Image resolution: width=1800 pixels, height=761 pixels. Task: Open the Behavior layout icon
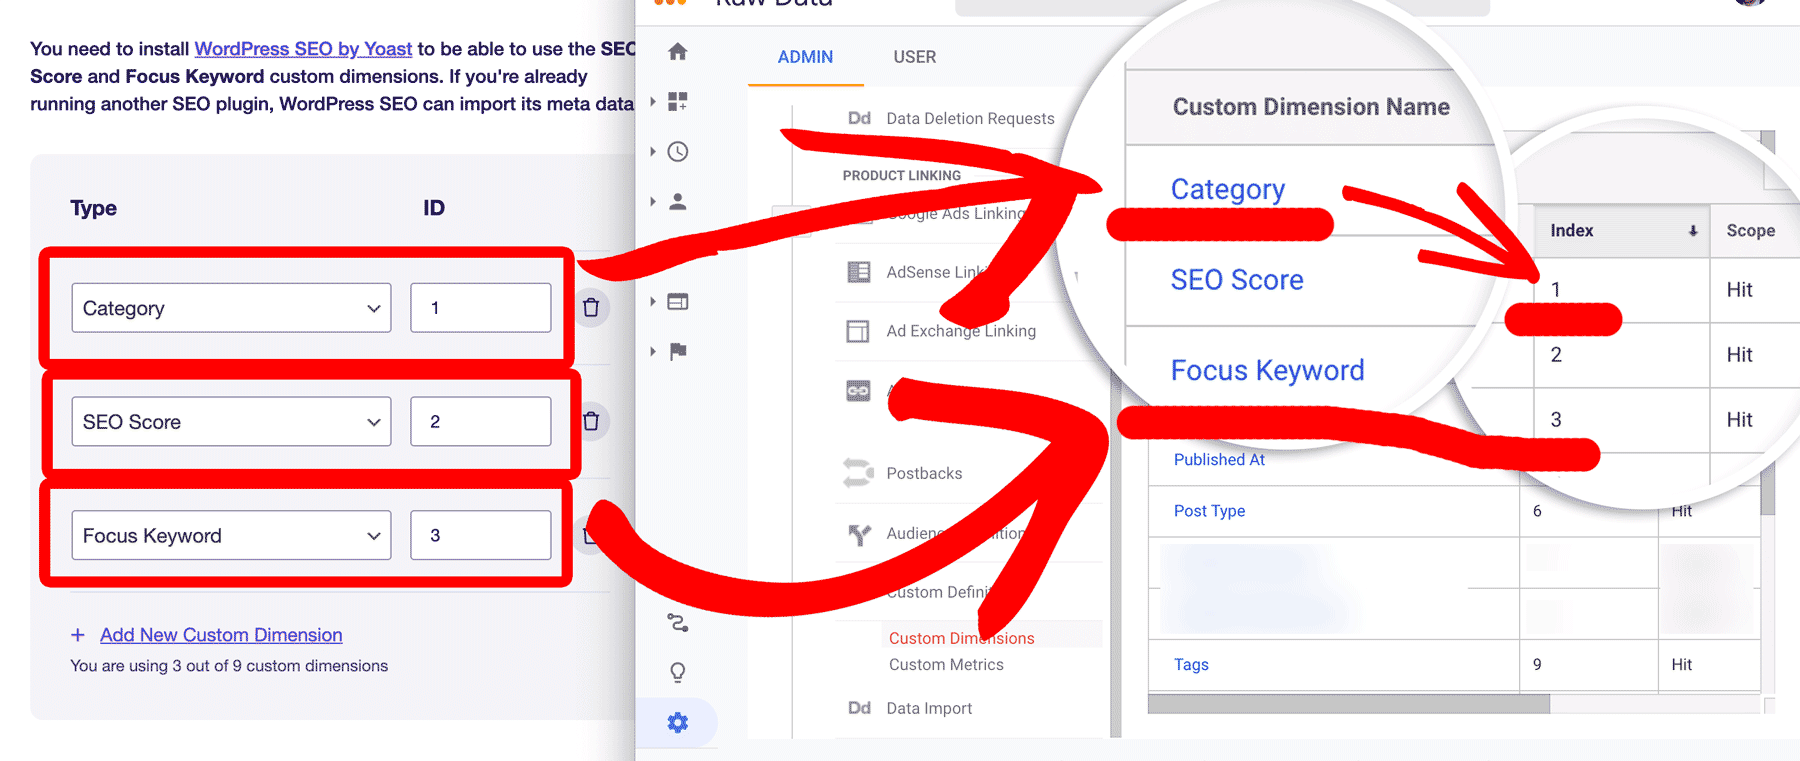click(678, 301)
